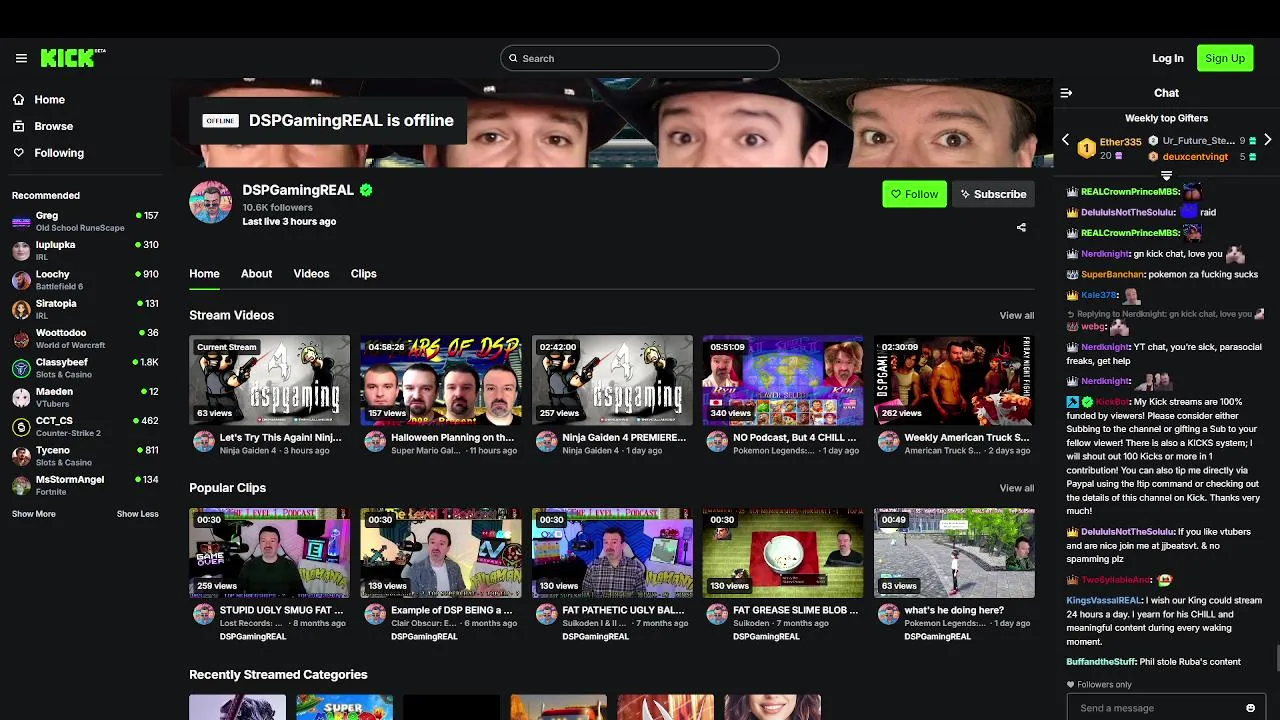The height and width of the screenshot is (720, 1280).
Task: Open Home in the sidebar
Action: 50,100
